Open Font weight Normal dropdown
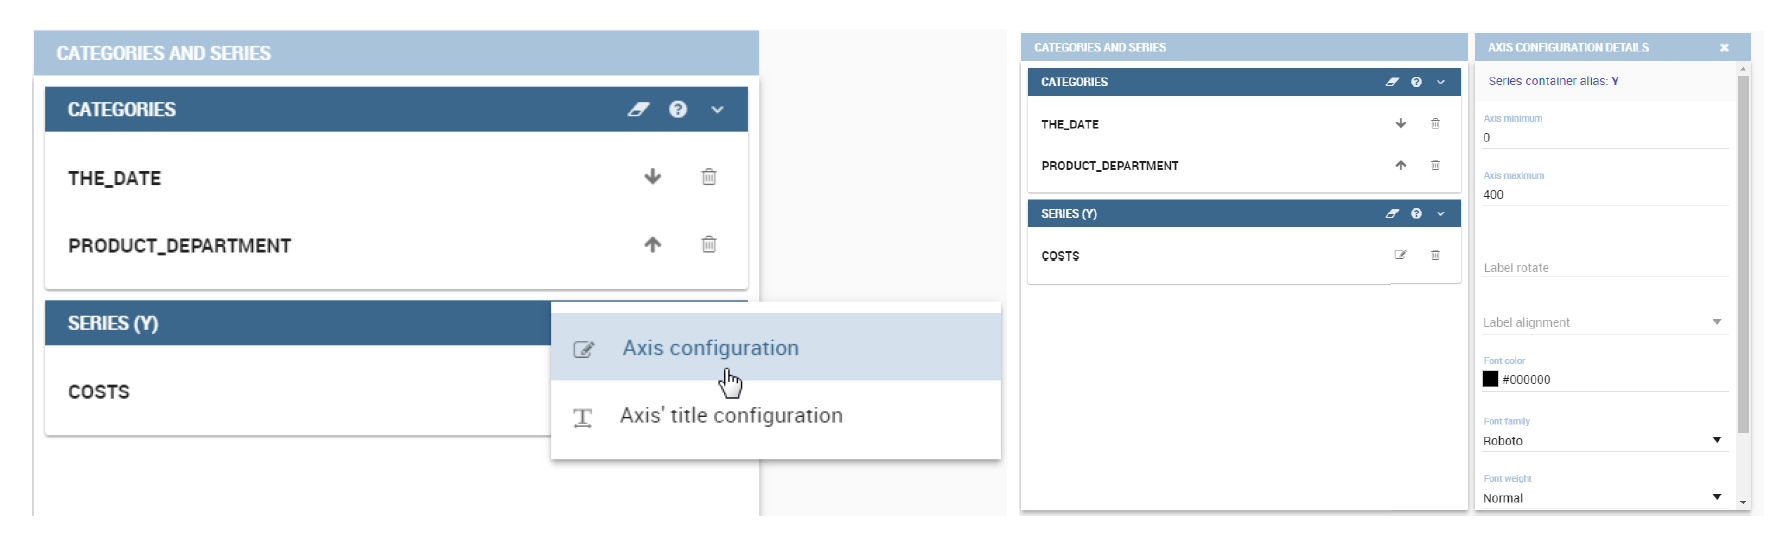Screen dimensions: 1779x553 (x=1604, y=498)
